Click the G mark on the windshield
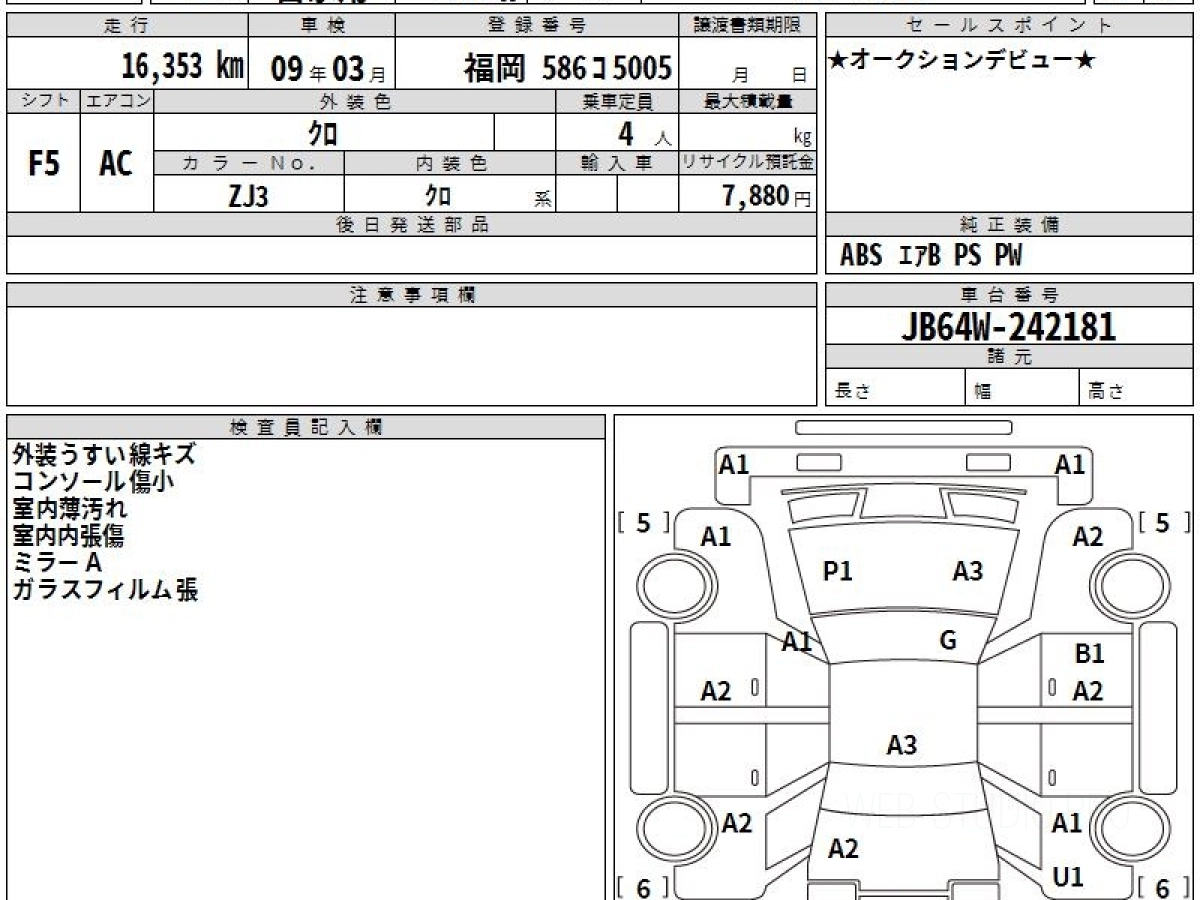Image resolution: width=1200 pixels, height=900 pixels. coord(948,641)
